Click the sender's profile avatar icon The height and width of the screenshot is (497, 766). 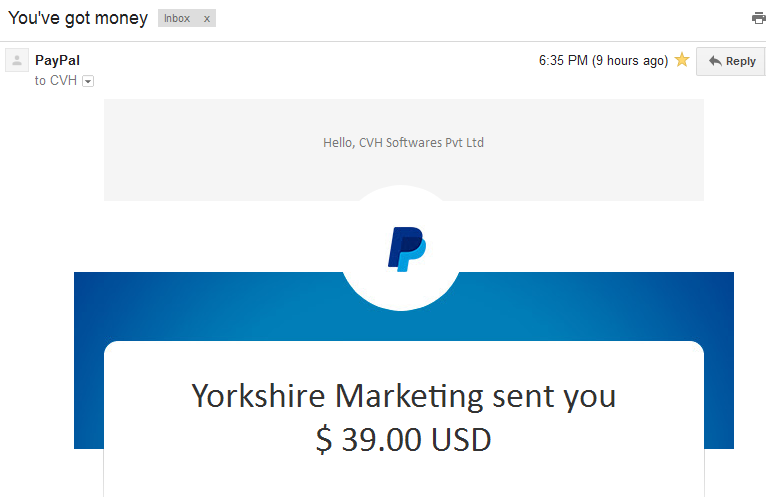coord(17,61)
